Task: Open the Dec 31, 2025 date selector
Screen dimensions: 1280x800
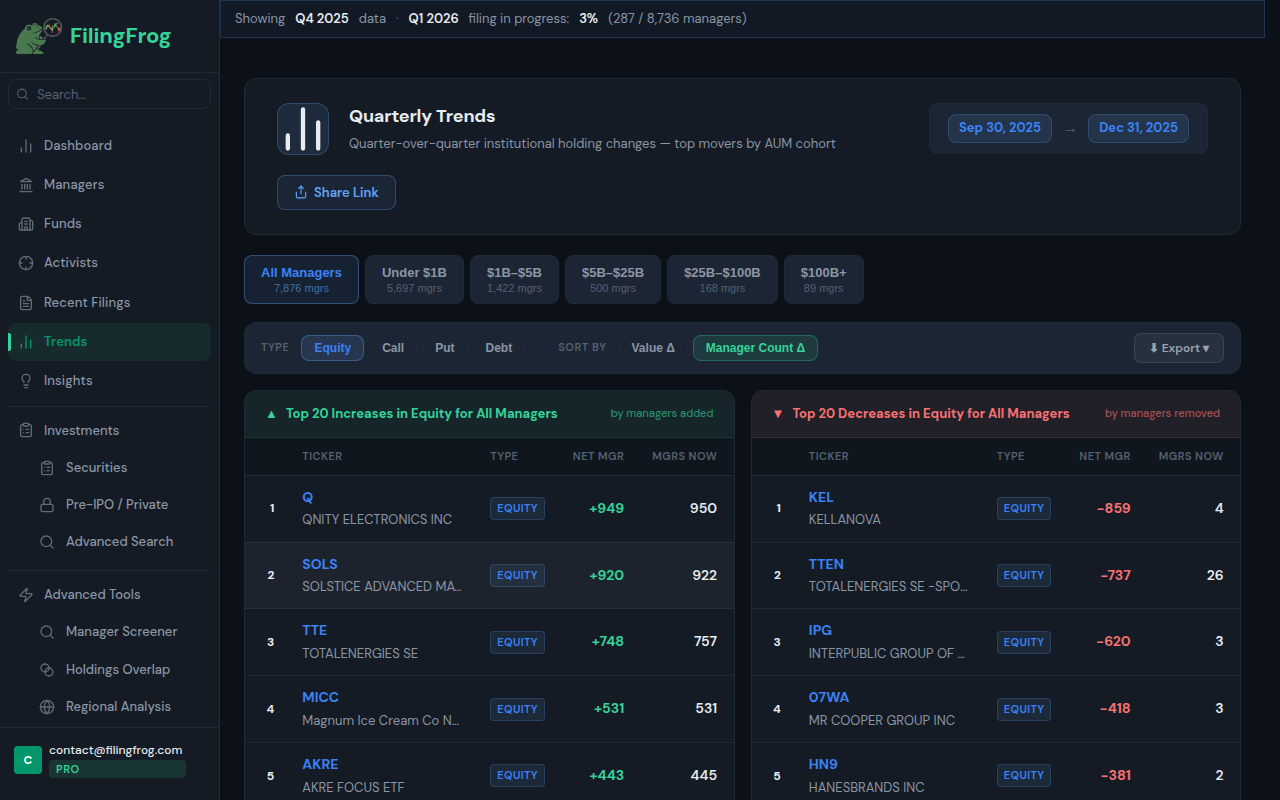Action: (1138, 127)
